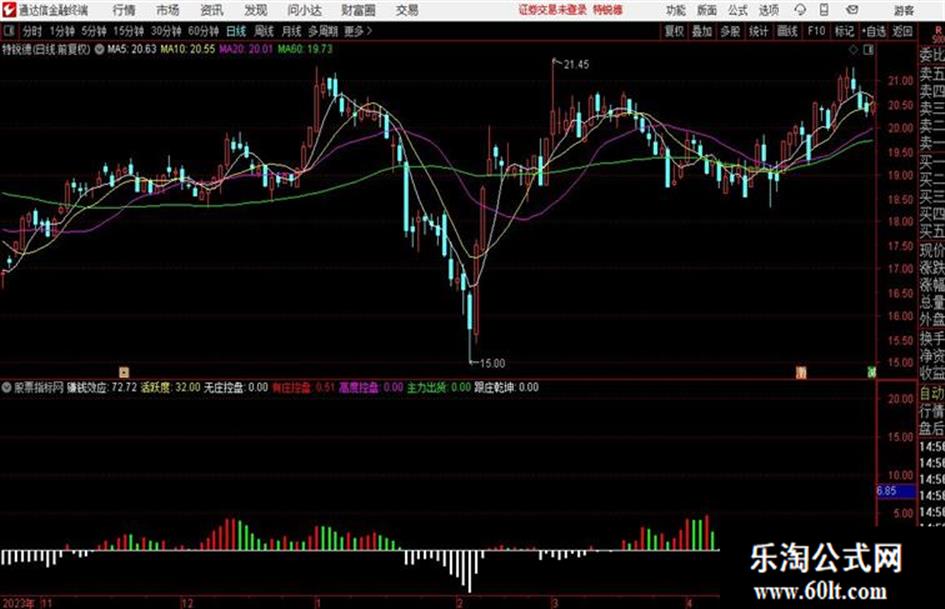Click the MA60: 19.73 value label
The height and width of the screenshot is (609, 945).
click(x=305, y=49)
